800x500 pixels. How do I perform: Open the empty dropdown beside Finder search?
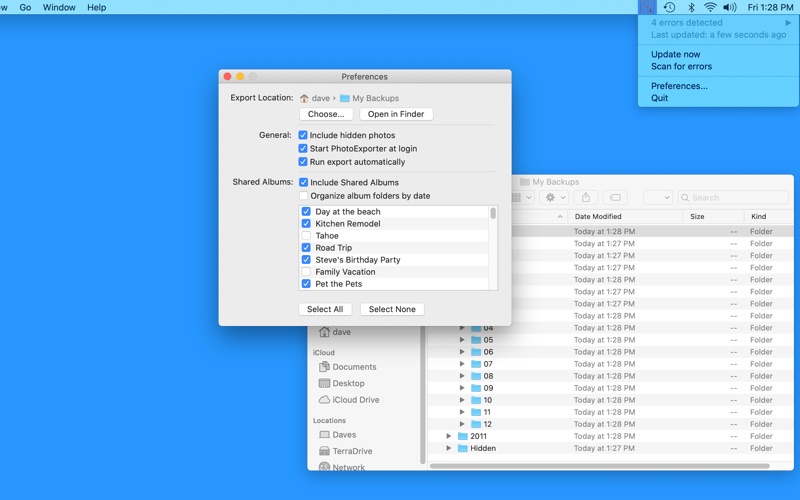(x=658, y=197)
